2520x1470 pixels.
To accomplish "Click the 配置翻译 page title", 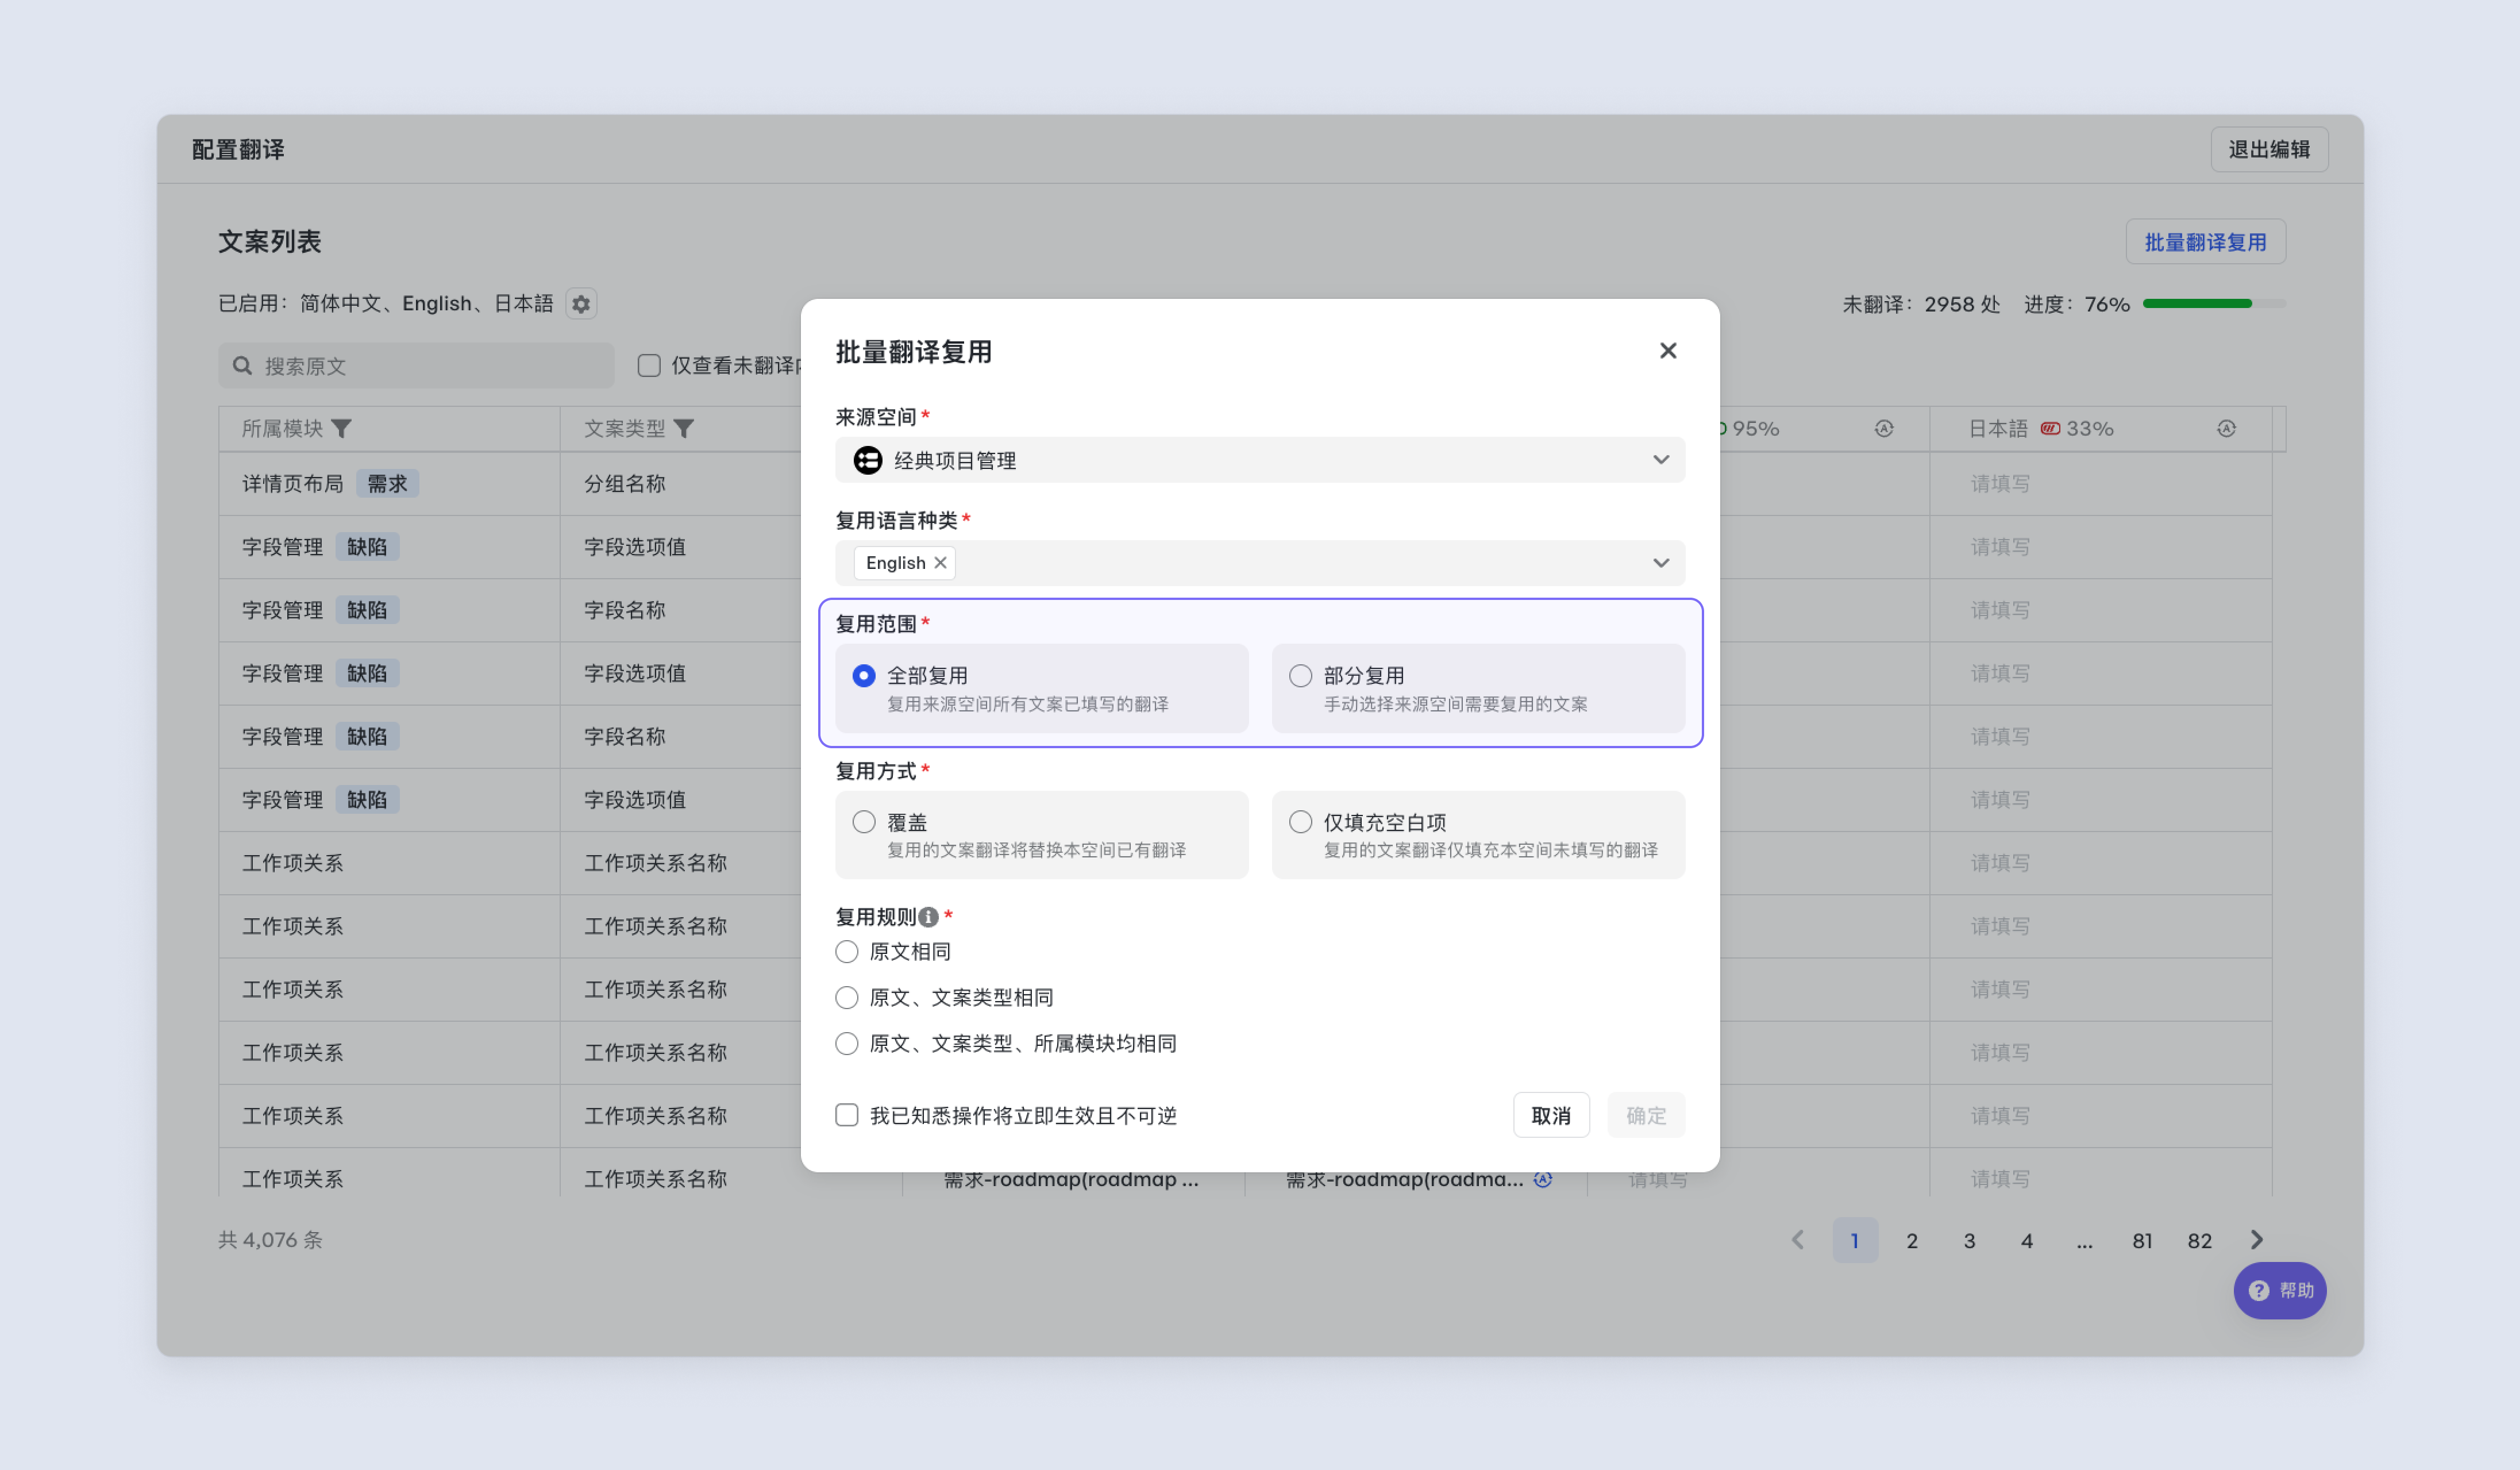I will pos(238,150).
